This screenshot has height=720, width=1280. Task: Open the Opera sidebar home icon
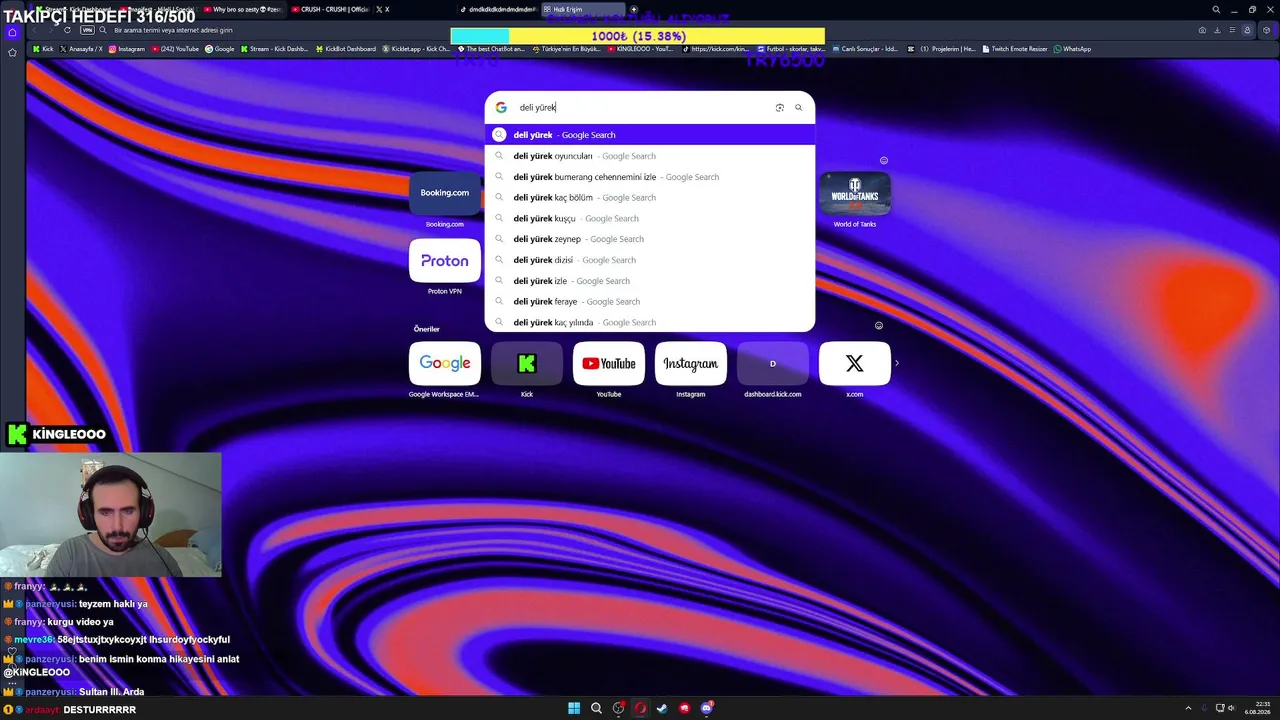tap(12, 32)
